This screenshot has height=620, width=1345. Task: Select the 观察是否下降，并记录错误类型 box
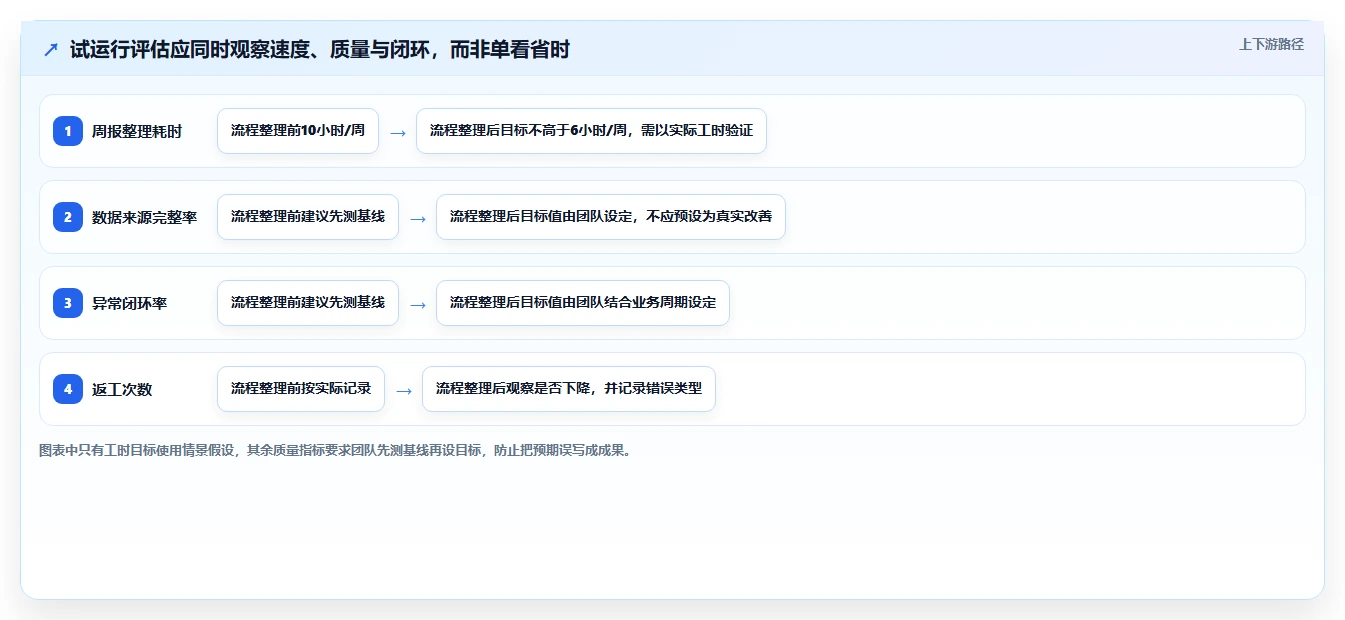click(569, 389)
